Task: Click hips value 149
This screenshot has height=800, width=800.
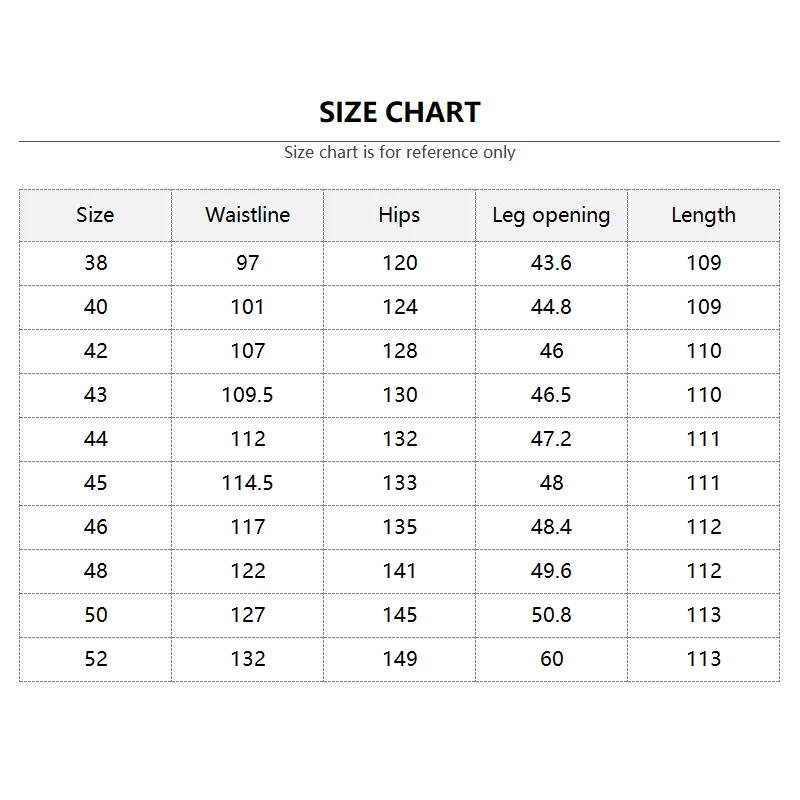Action: pos(399,659)
